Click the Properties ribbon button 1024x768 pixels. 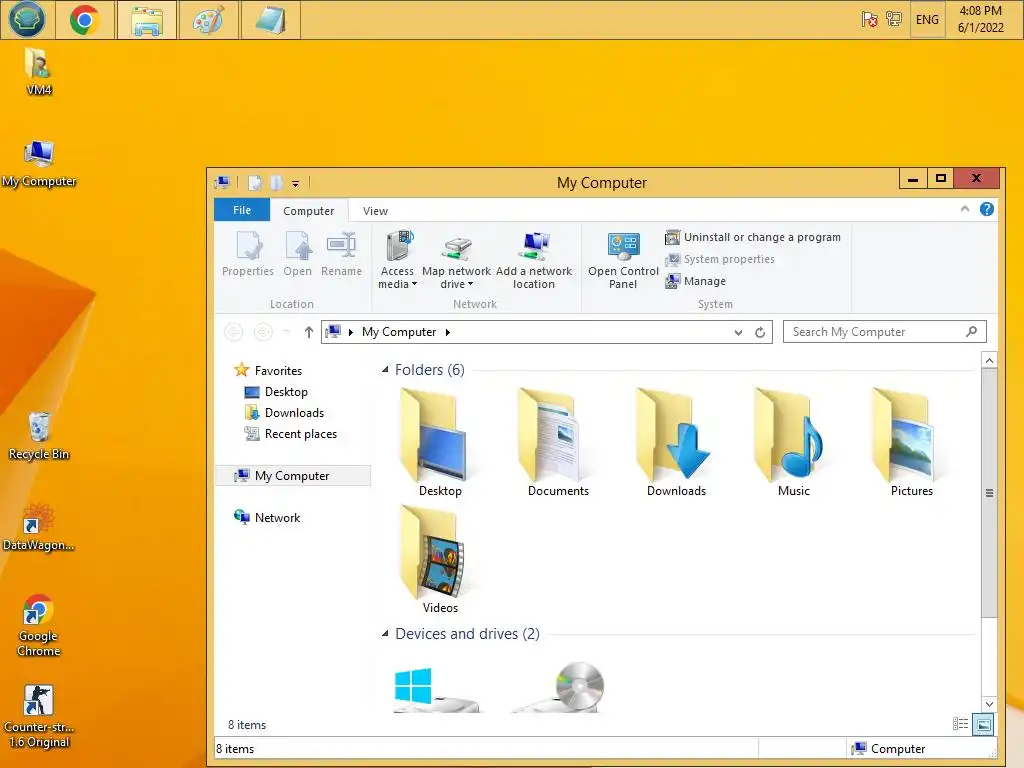click(248, 255)
